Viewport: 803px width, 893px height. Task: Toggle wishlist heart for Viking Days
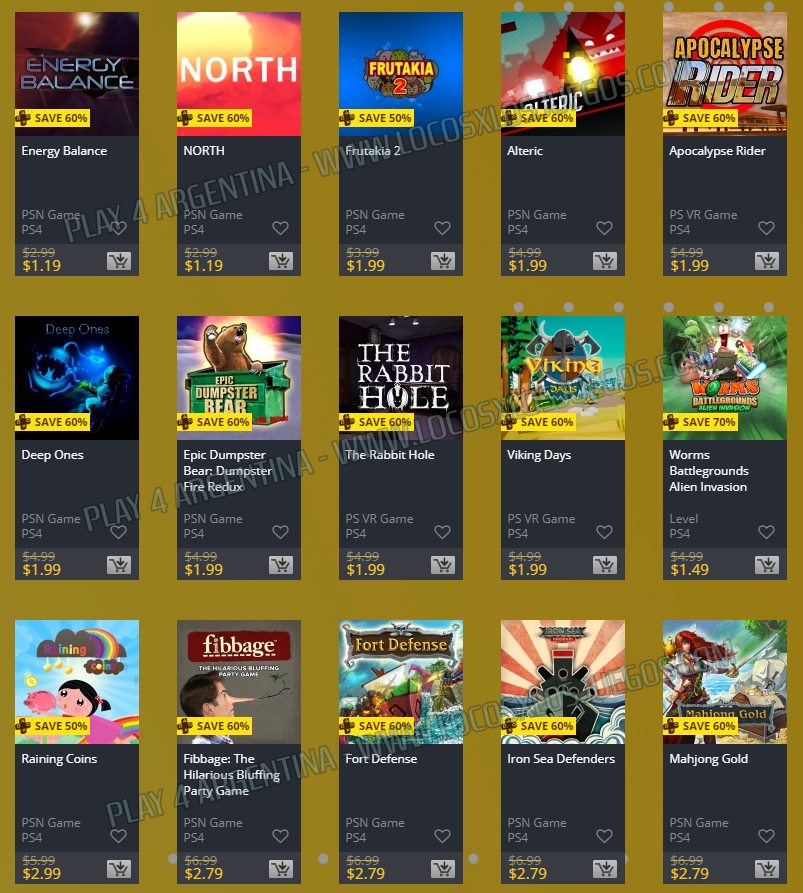(604, 532)
